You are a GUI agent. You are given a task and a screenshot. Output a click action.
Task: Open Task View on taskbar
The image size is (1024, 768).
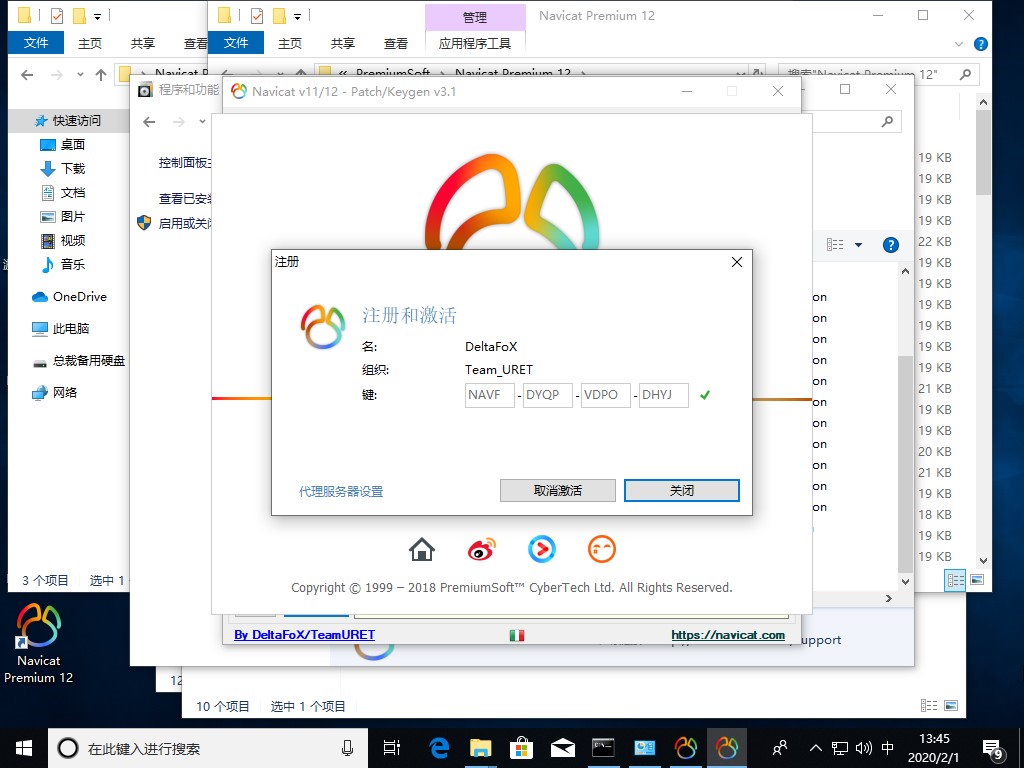pos(392,748)
